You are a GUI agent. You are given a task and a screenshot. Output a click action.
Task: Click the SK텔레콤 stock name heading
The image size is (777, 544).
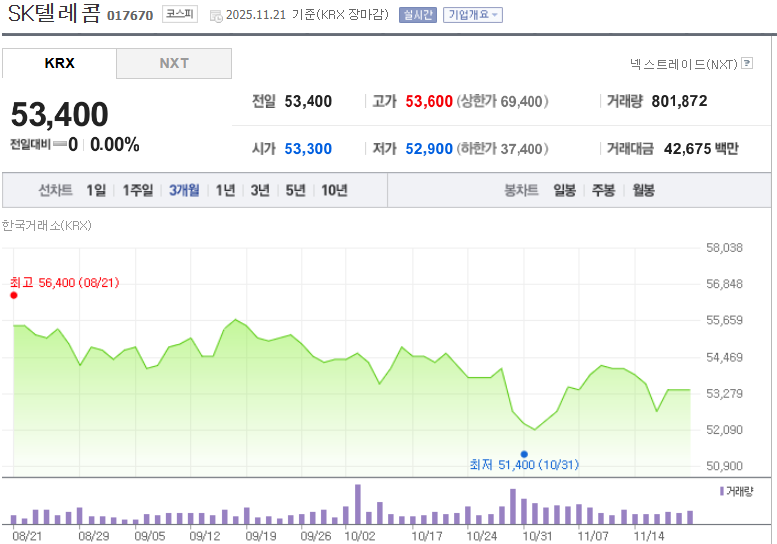[x=55, y=13]
